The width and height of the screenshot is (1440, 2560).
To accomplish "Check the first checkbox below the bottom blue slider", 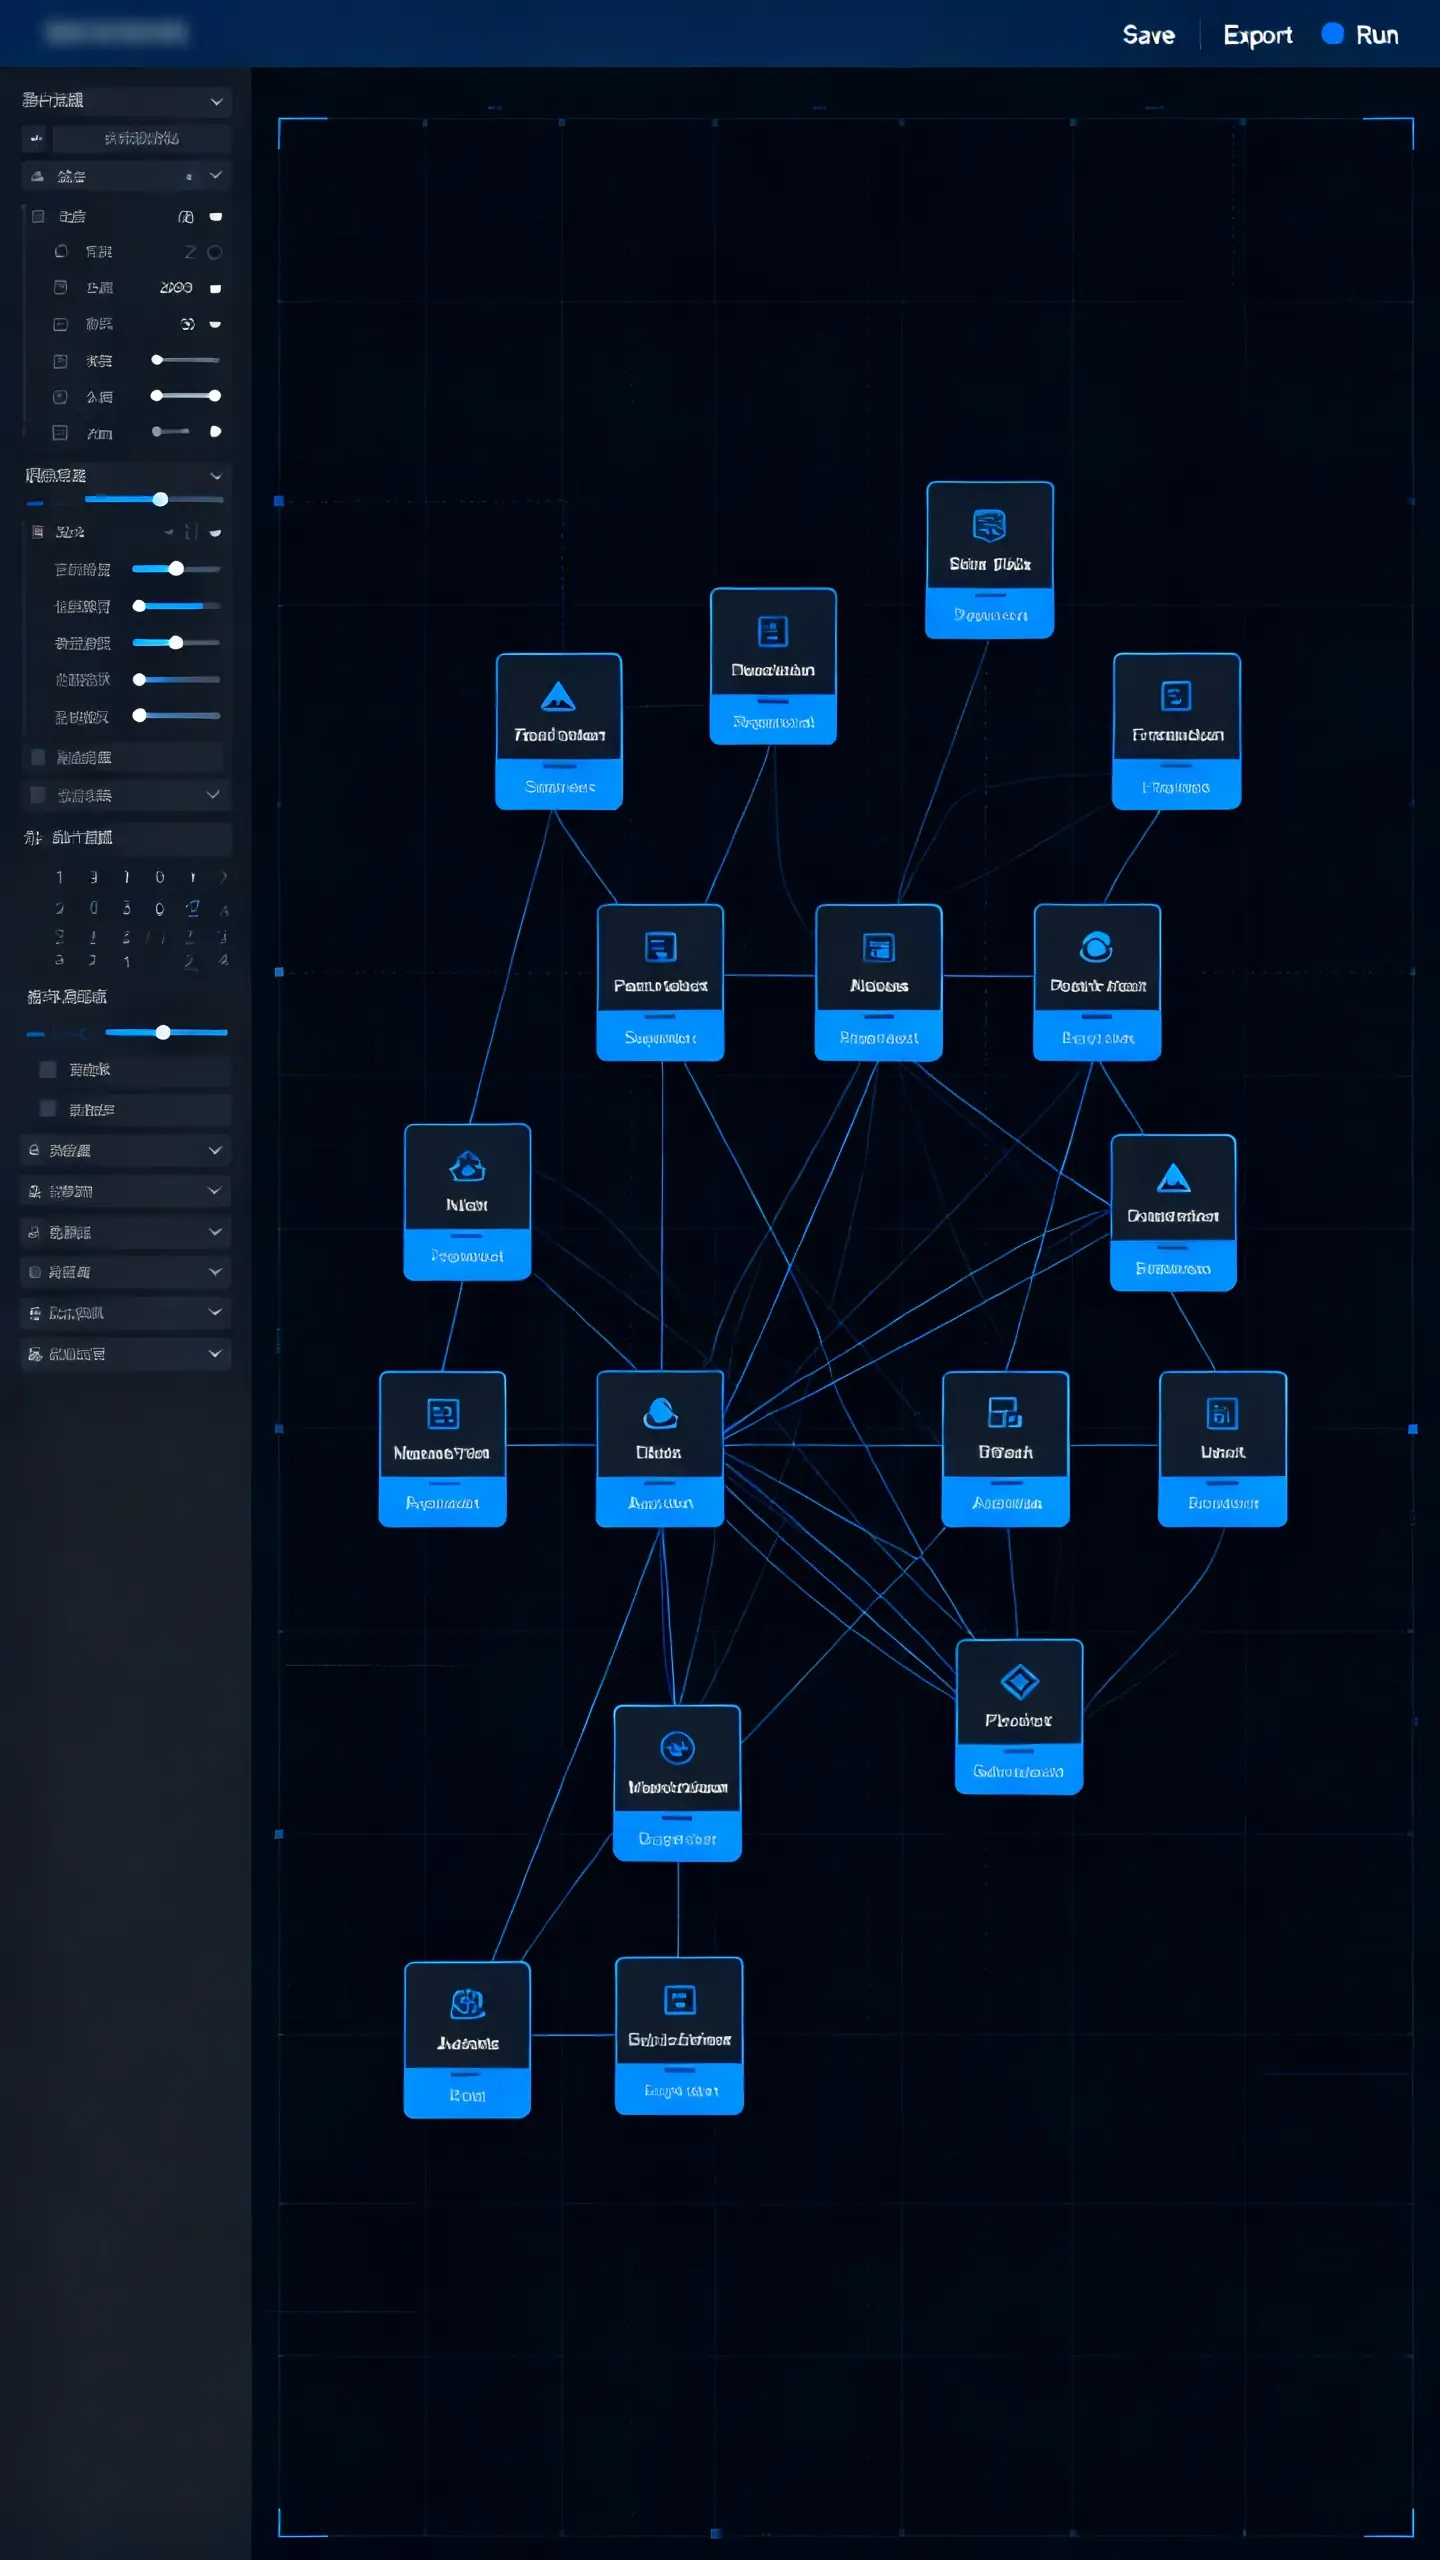I will (47, 1069).
